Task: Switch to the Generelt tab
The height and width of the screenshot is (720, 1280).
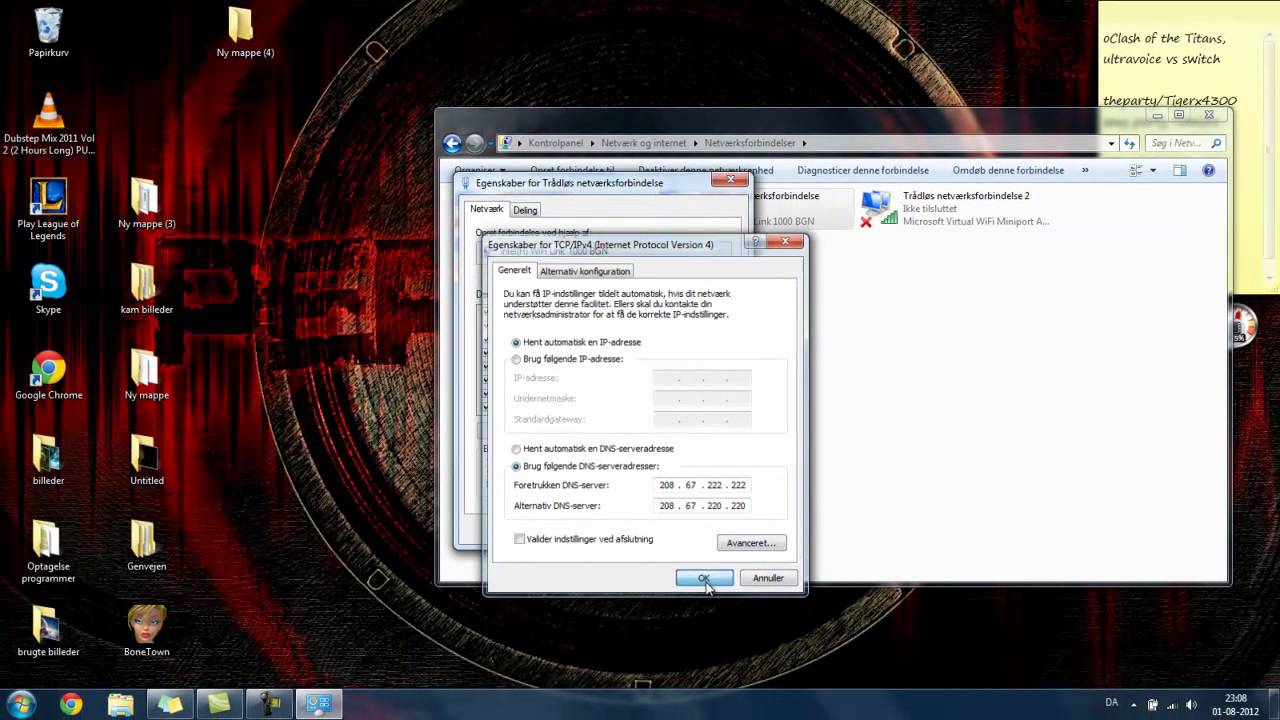Action: (515, 270)
